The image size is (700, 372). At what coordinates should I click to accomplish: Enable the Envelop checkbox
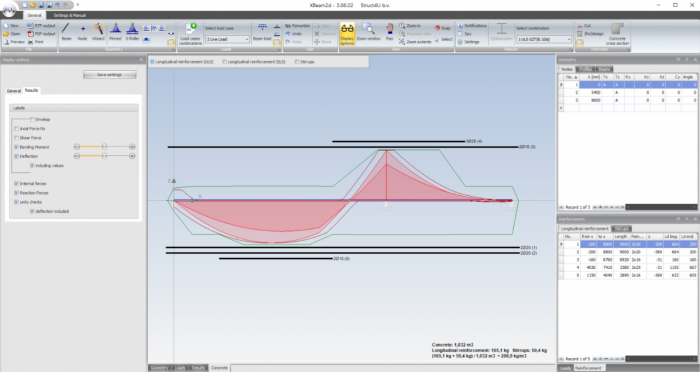(x=33, y=119)
